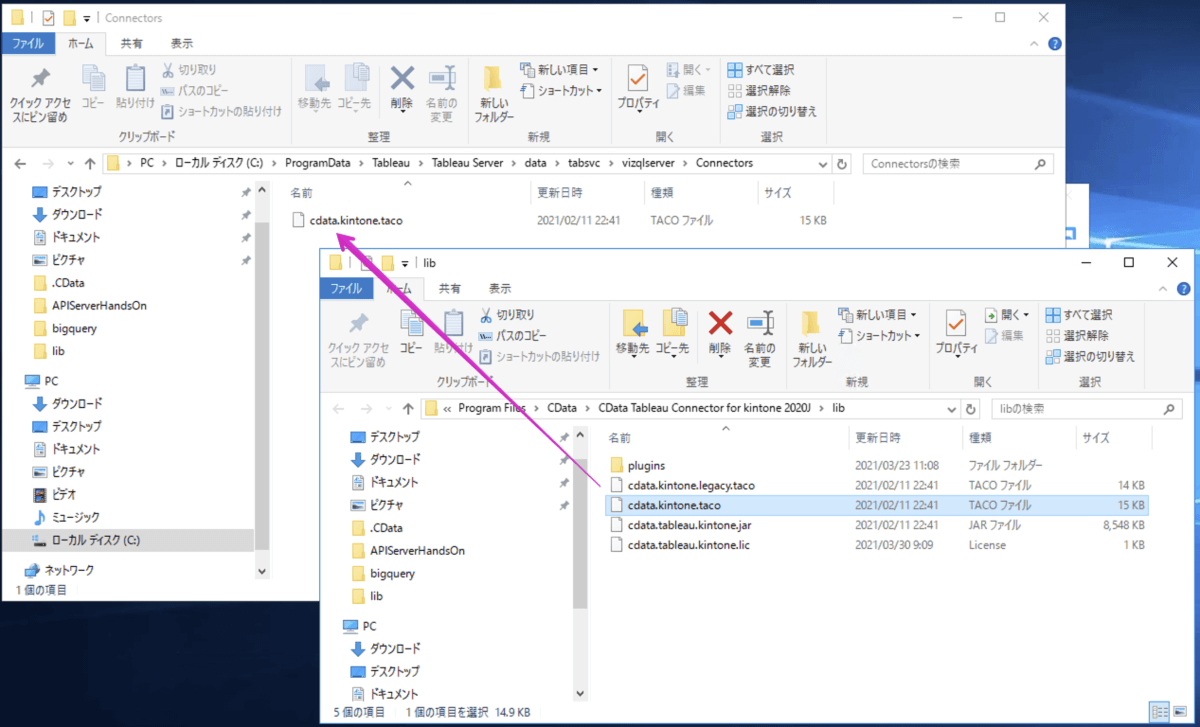Click the help icon in Connectors window
This screenshot has height=727, width=1200.
1055,44
